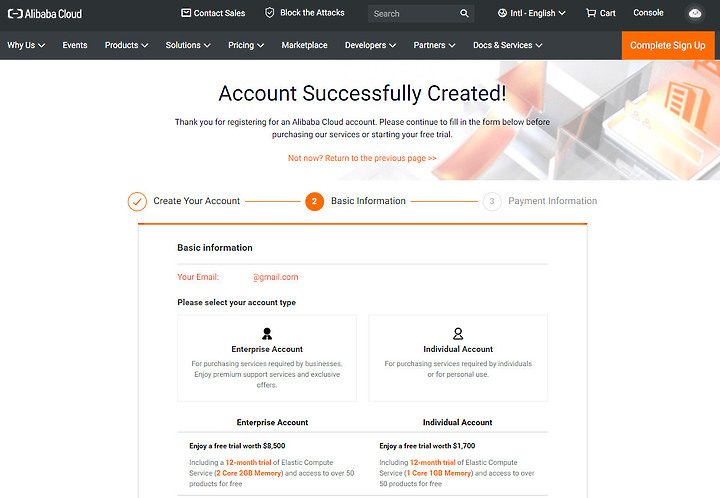Click the step 2 circle

[x=315, y=201]
